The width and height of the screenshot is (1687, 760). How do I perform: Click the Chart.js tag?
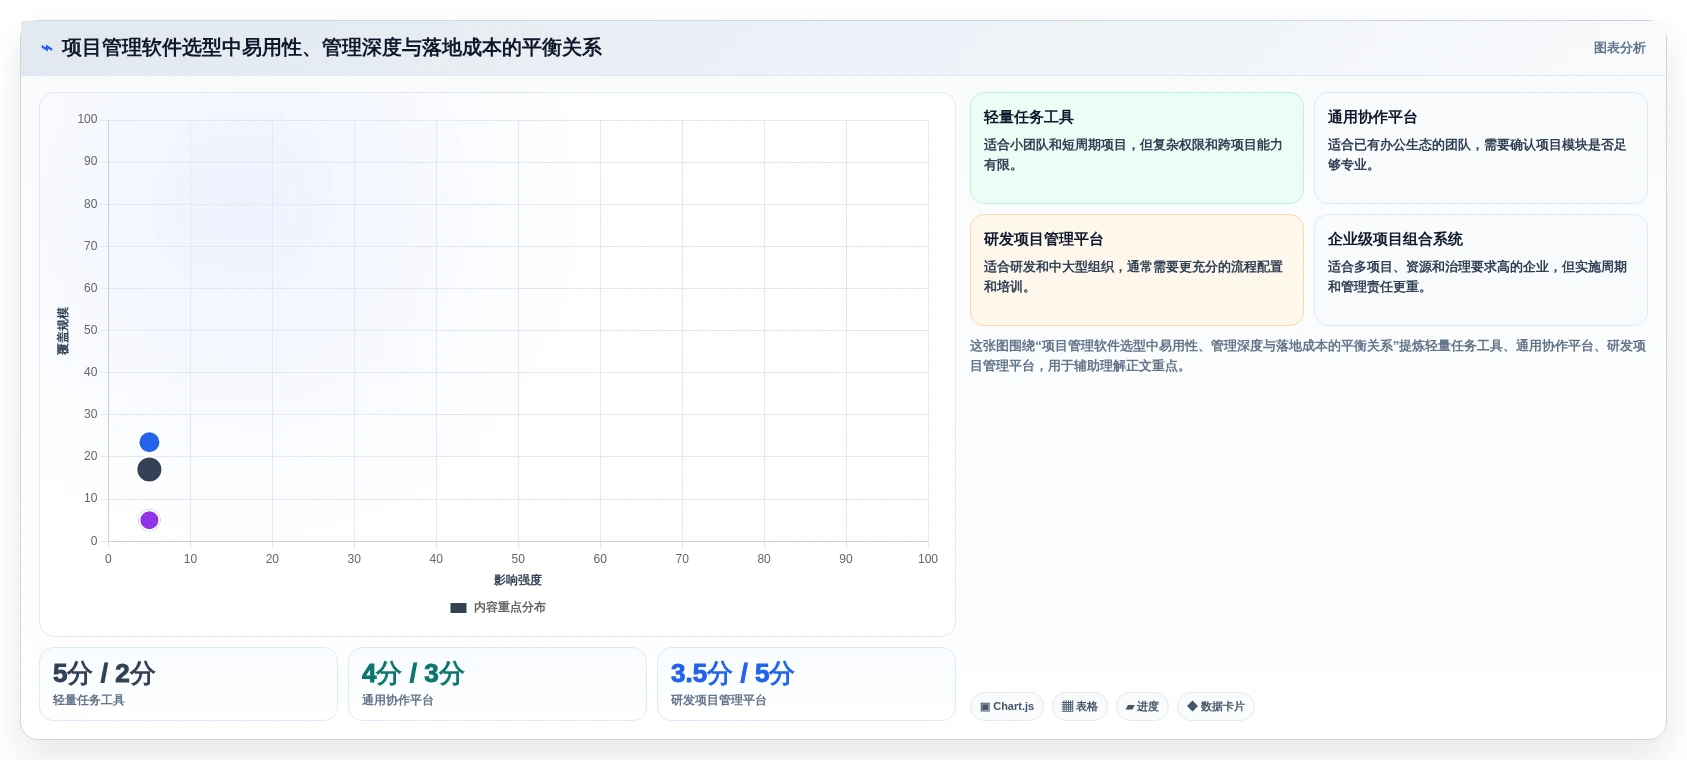pos(1007,707)
